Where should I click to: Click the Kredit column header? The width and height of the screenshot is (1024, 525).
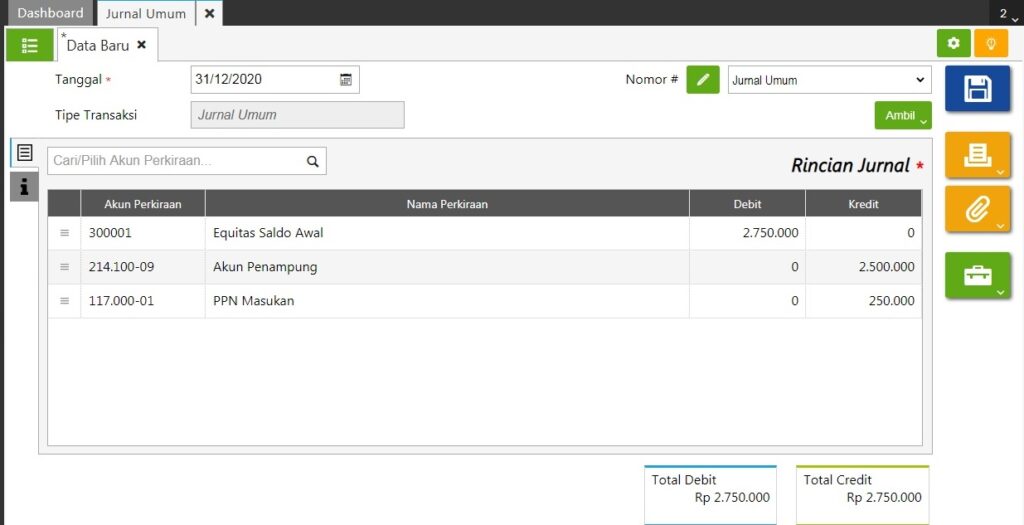(864, 204)
